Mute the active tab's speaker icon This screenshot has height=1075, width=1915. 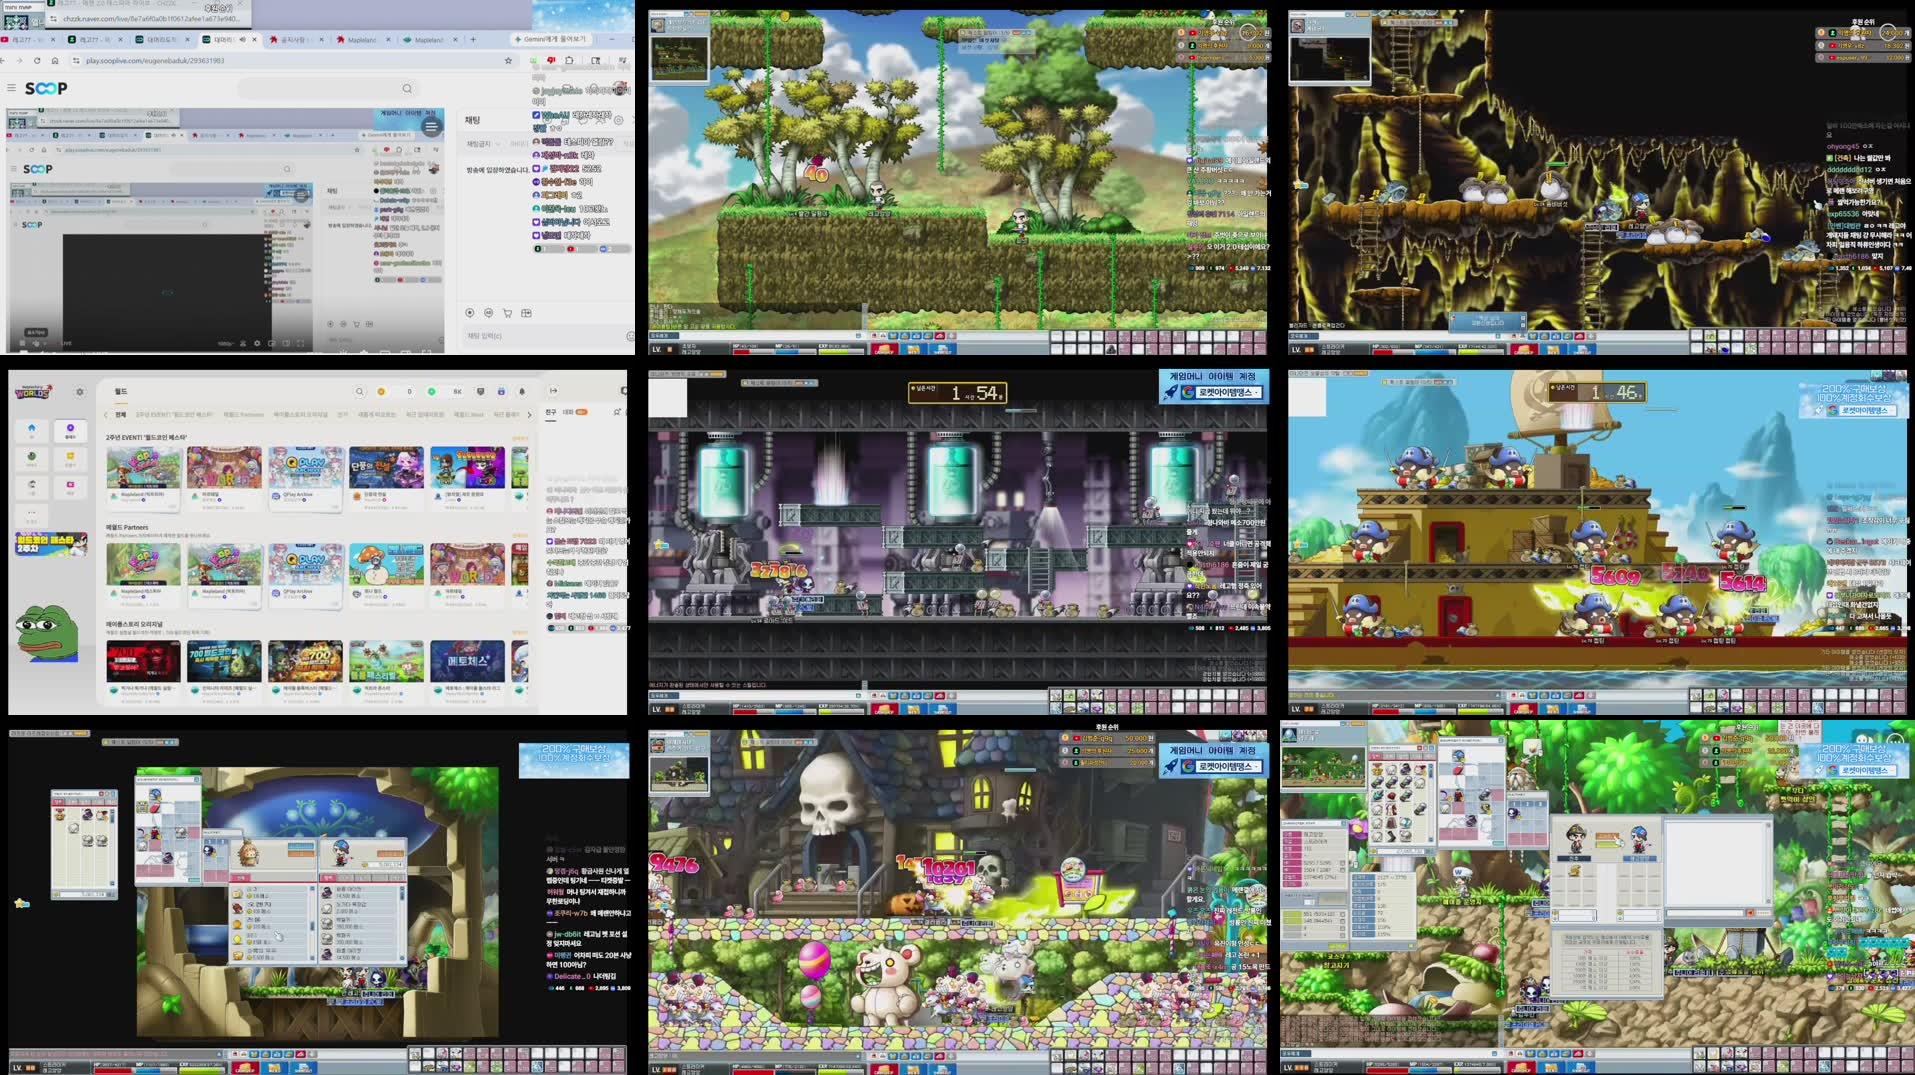[x=242, y=40]
